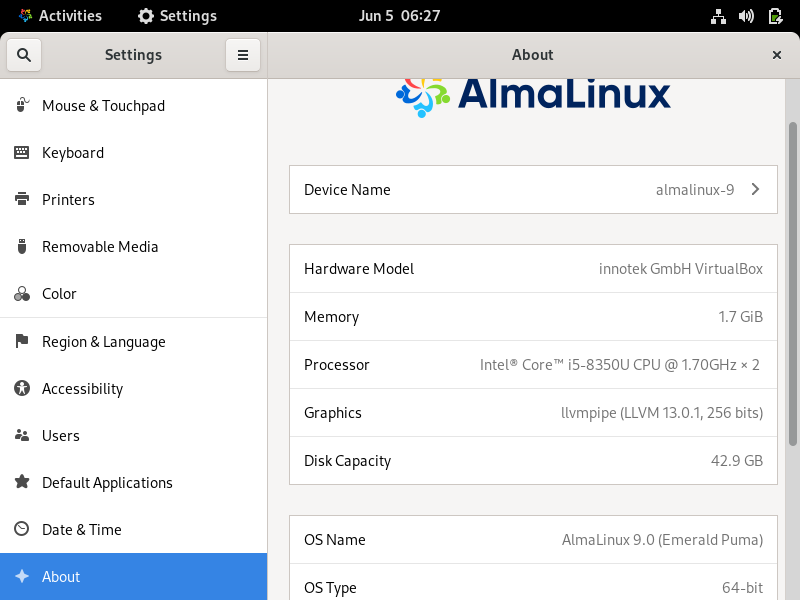Open the hamburger menu in Settings header
The image size is (800, 600).
tap(243, 55)
